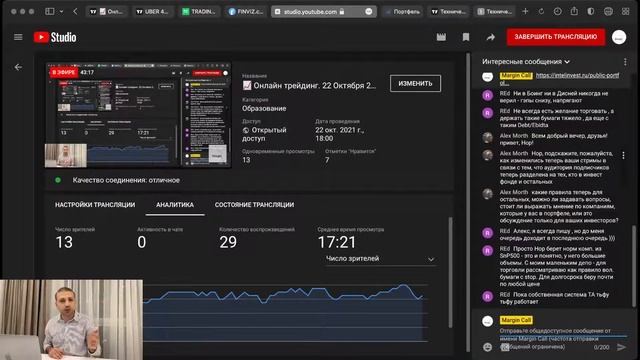Open the account avatar menu

coord(619,37)
